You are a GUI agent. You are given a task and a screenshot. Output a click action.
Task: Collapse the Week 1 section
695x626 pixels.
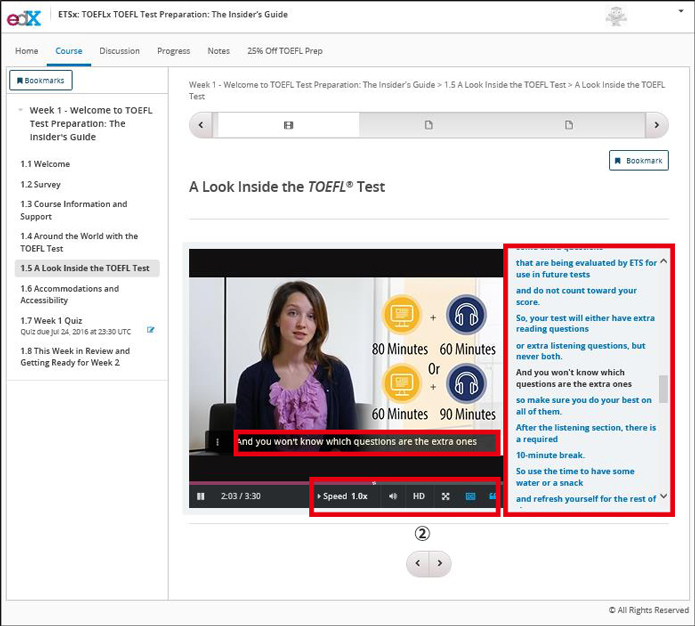point(20,110)
